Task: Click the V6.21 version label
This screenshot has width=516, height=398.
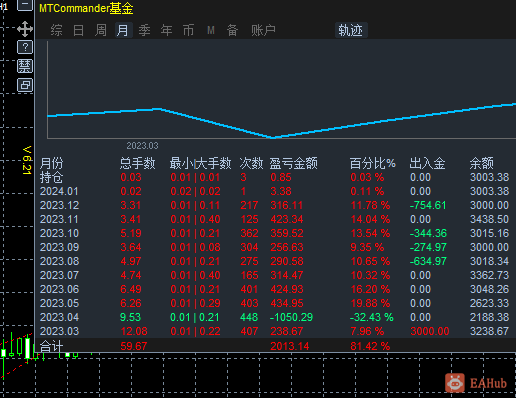Action: click(x=27, y=160)
